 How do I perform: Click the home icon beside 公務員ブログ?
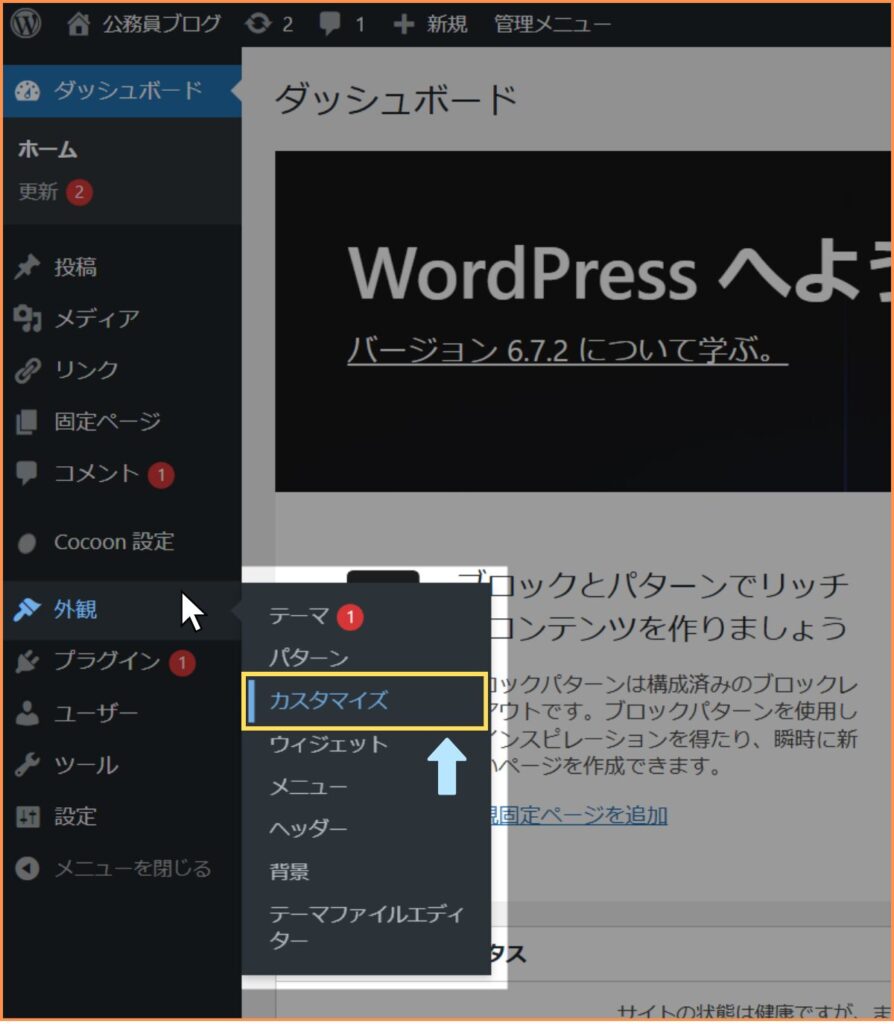(78, 24)
